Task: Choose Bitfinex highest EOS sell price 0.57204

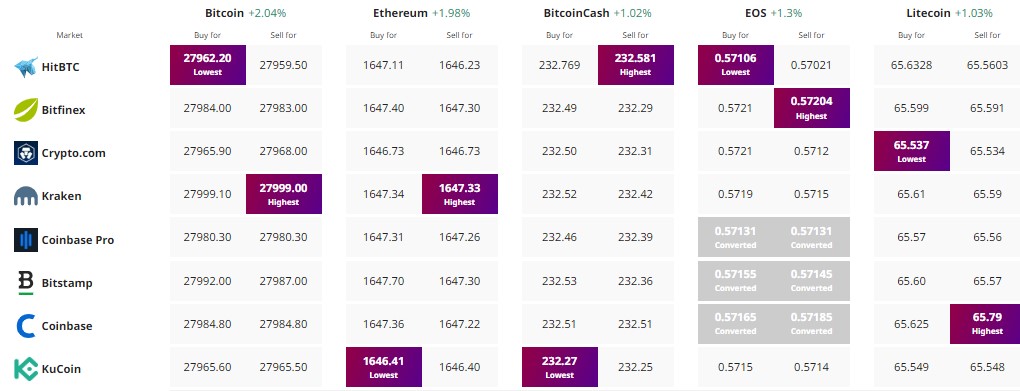Action: pos(812,108)
